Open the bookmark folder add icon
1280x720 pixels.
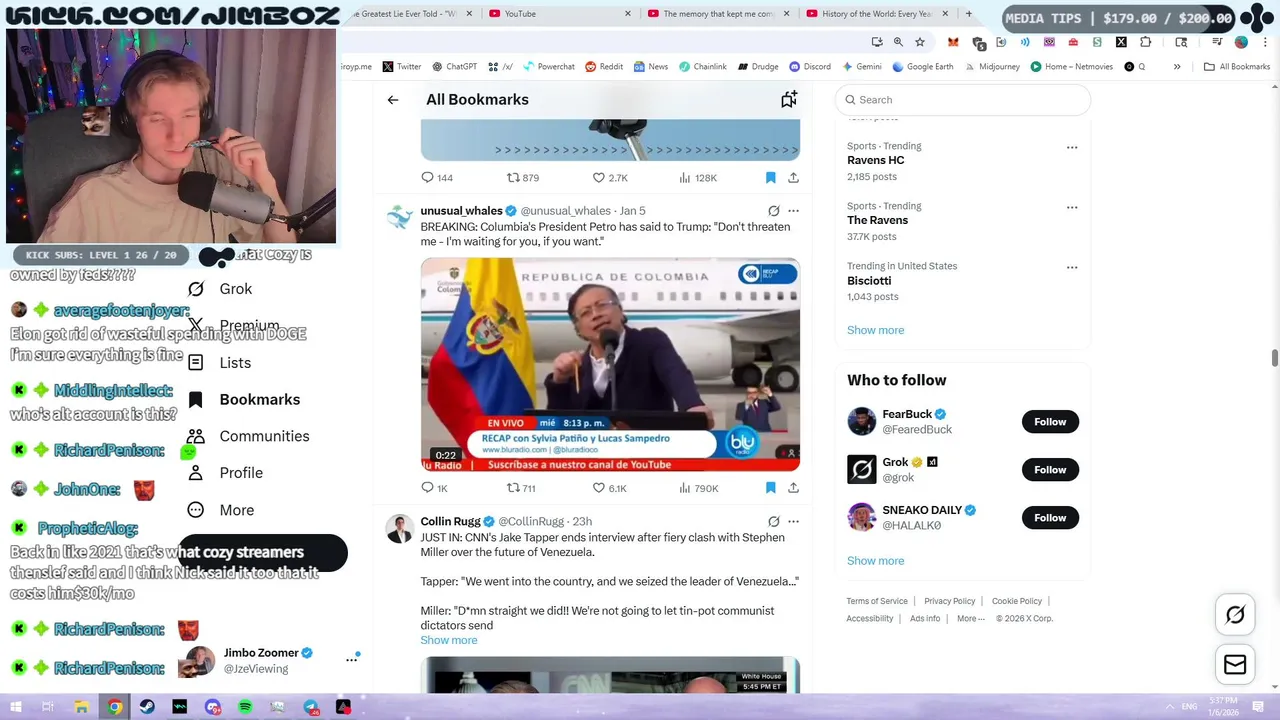[x=789, y=99]
